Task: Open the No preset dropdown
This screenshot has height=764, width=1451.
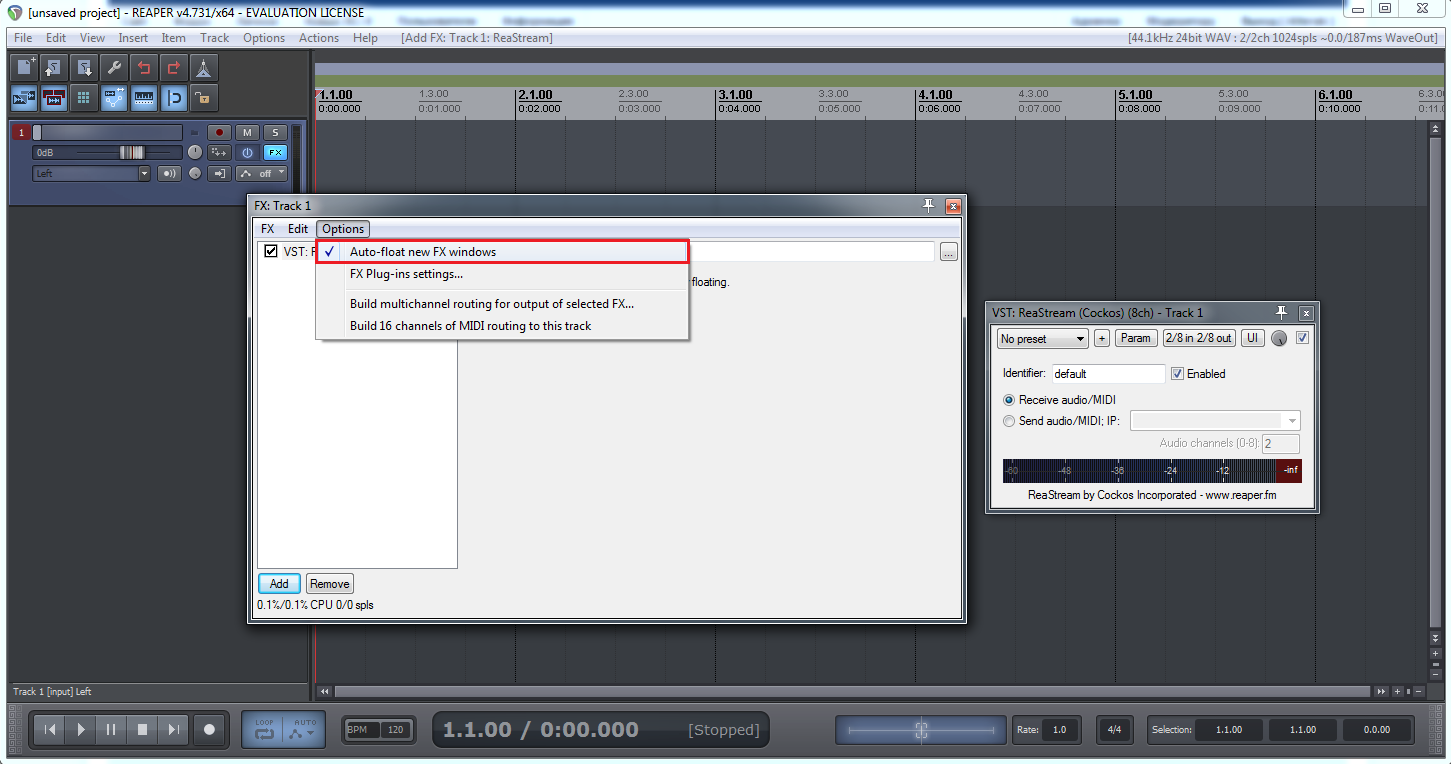Action: point(1043,339)
